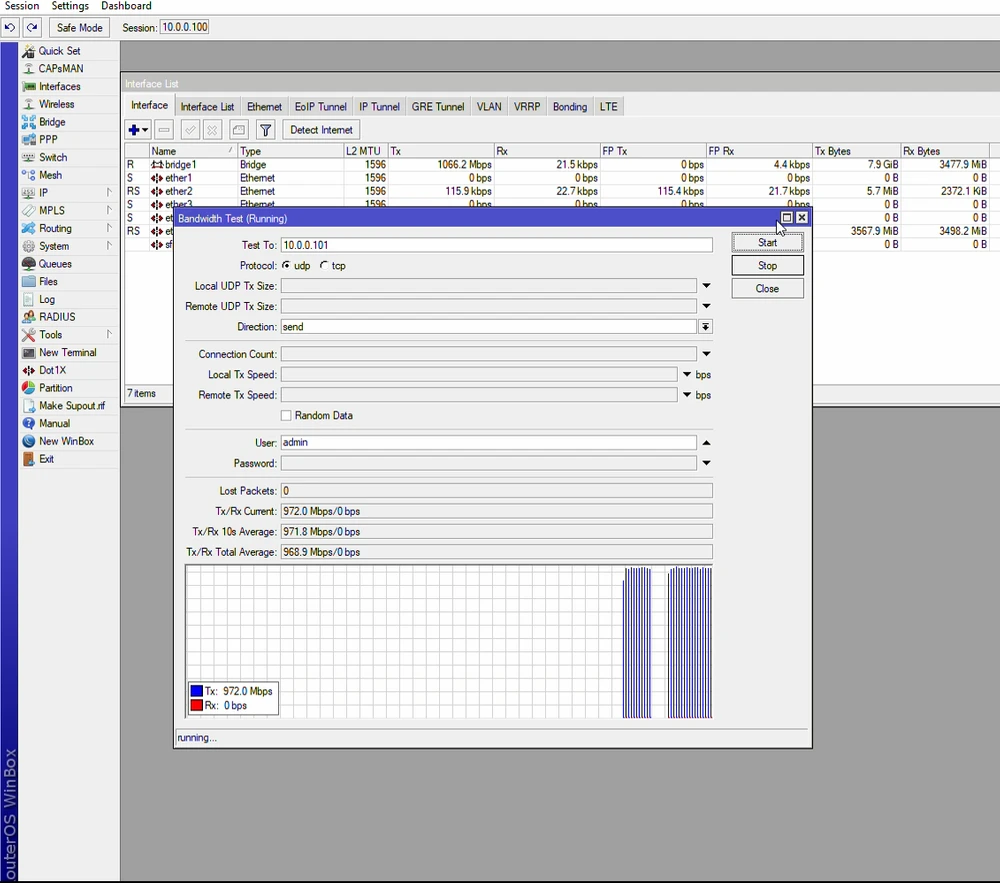
Task: Open the RADIUS configuration
Action: tap(58, 316)
